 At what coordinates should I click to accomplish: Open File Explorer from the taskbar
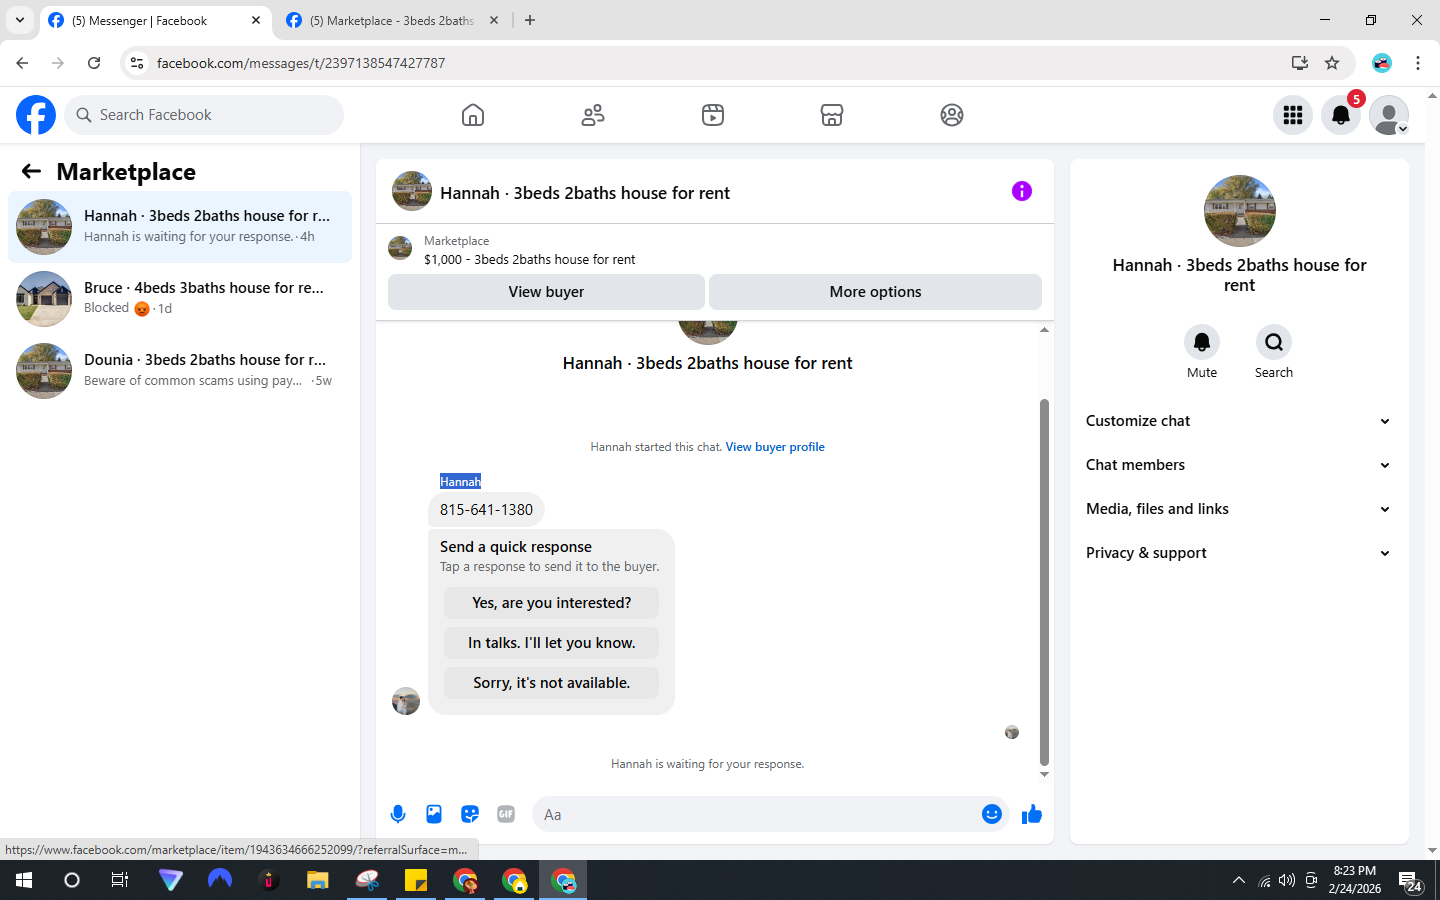tap(318, 880)
